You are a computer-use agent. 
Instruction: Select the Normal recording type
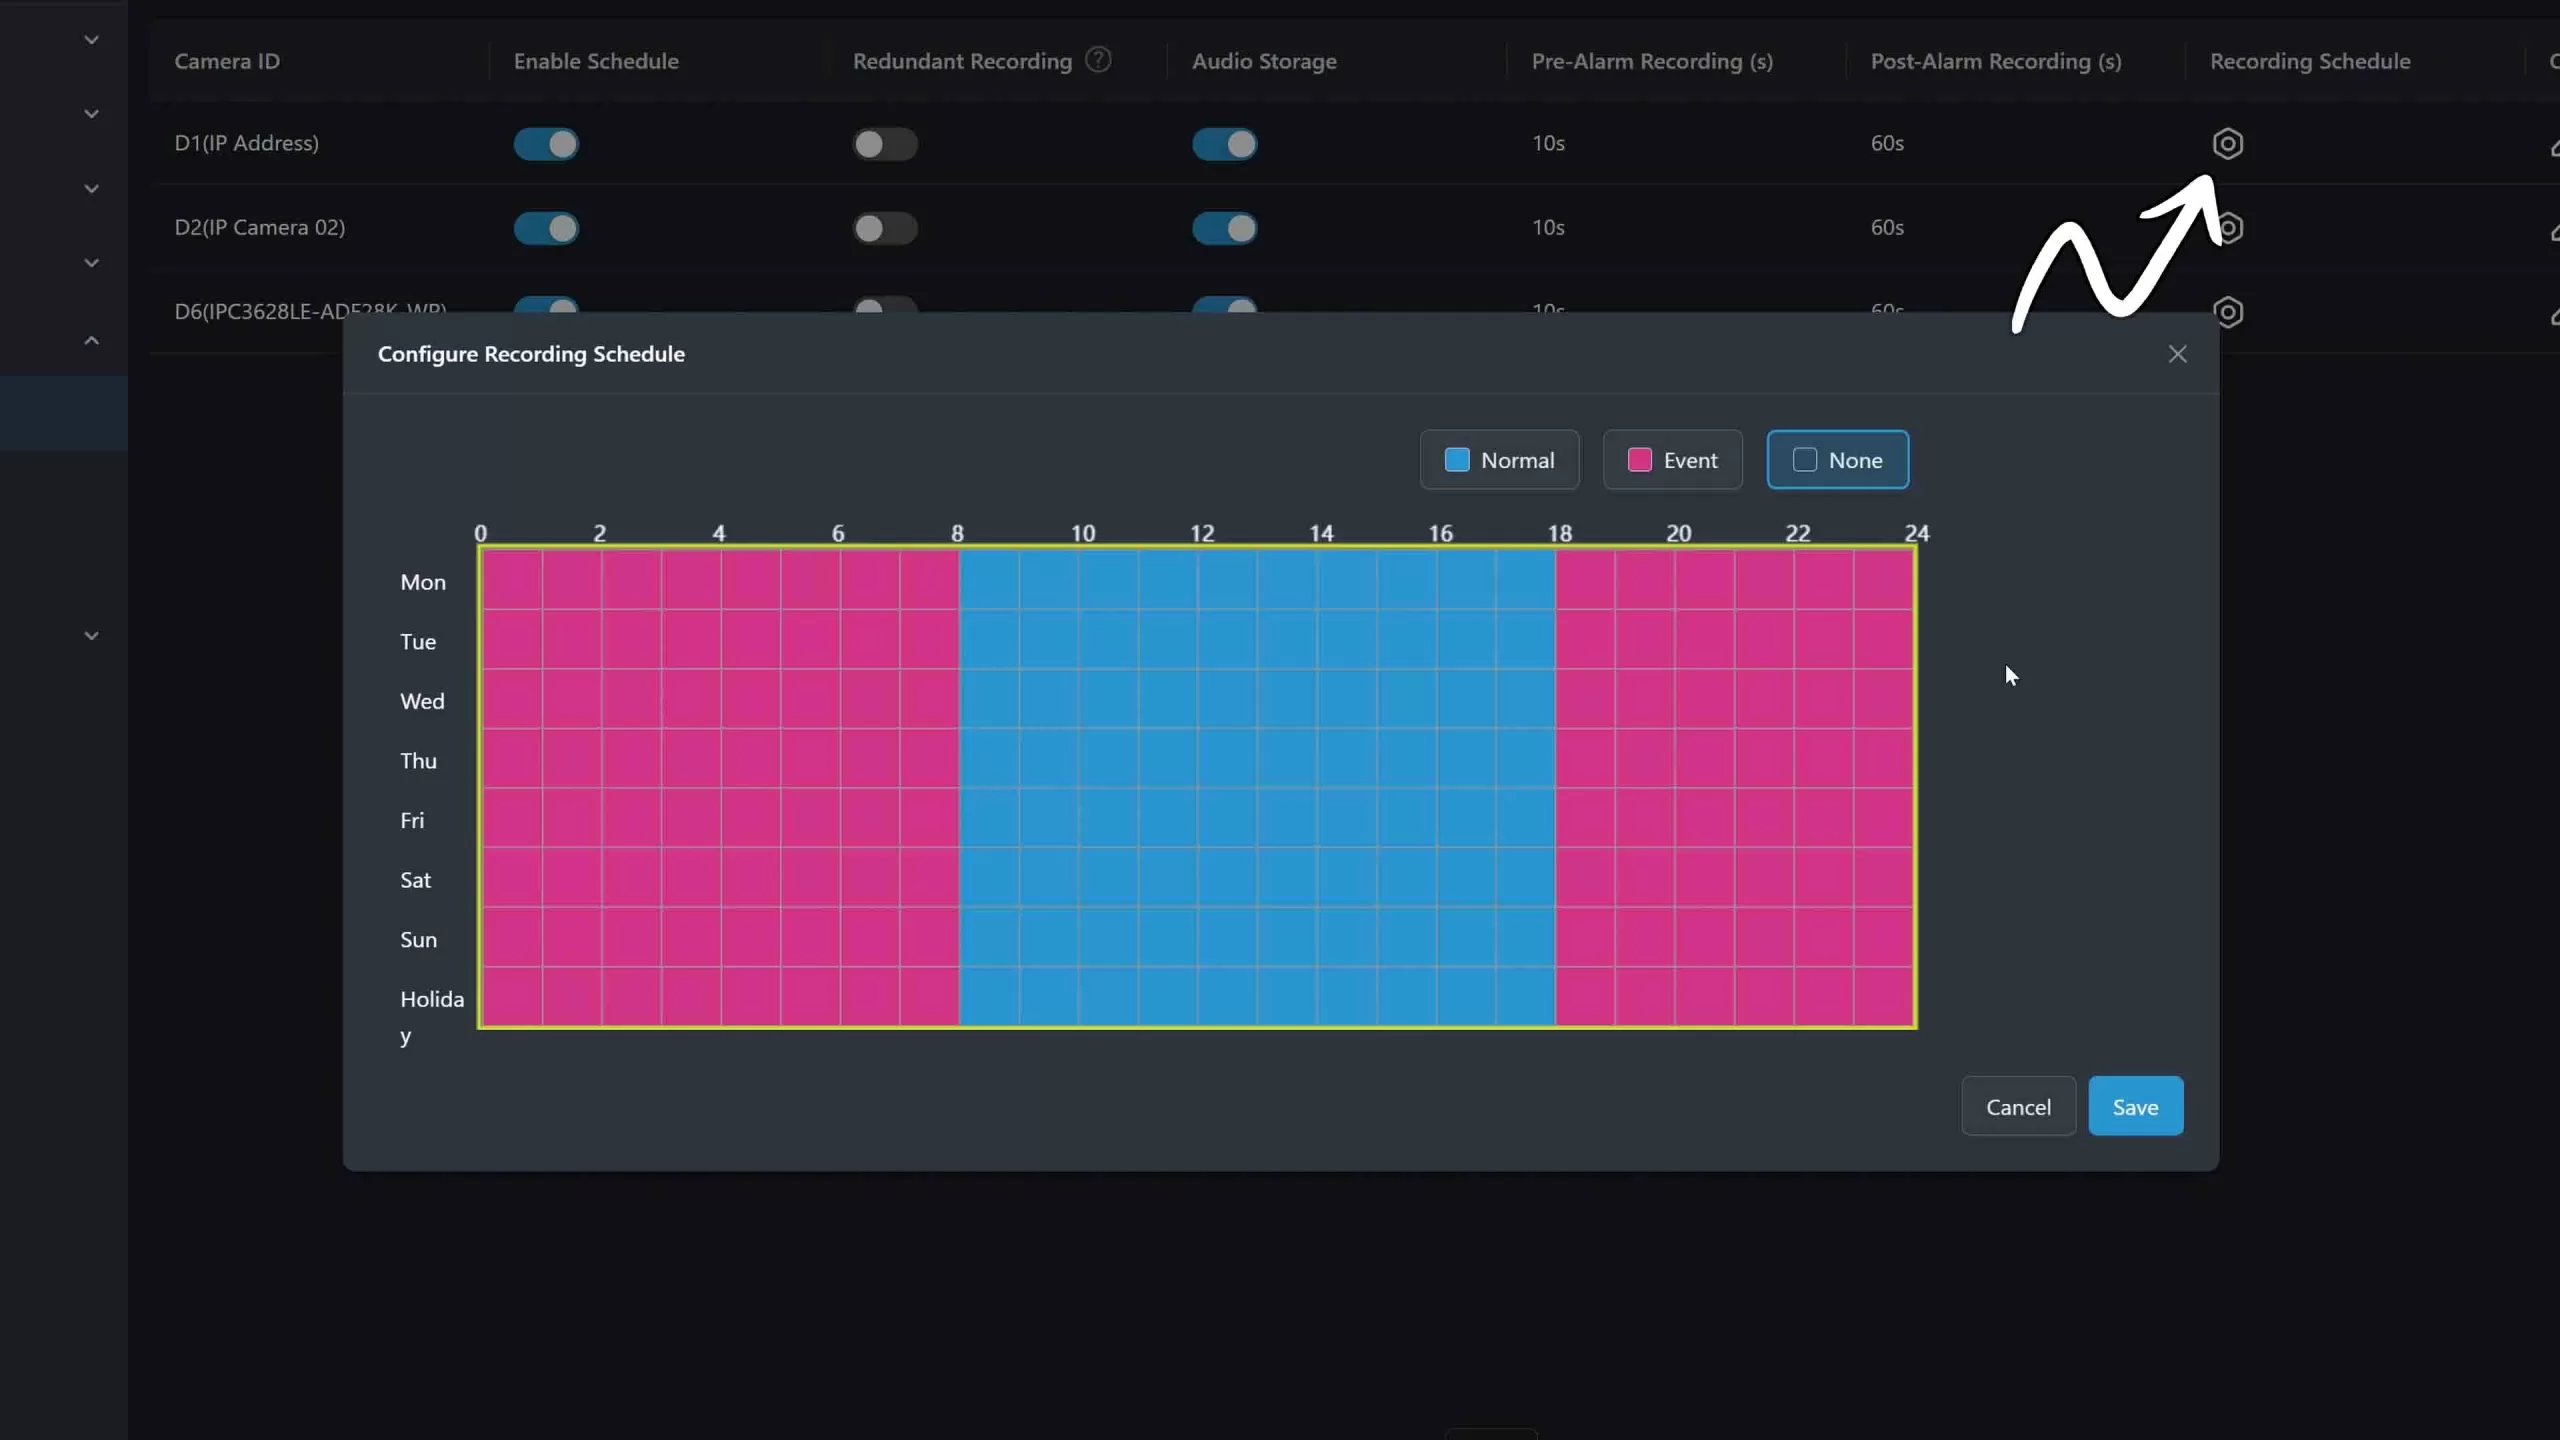(1499, 460)
